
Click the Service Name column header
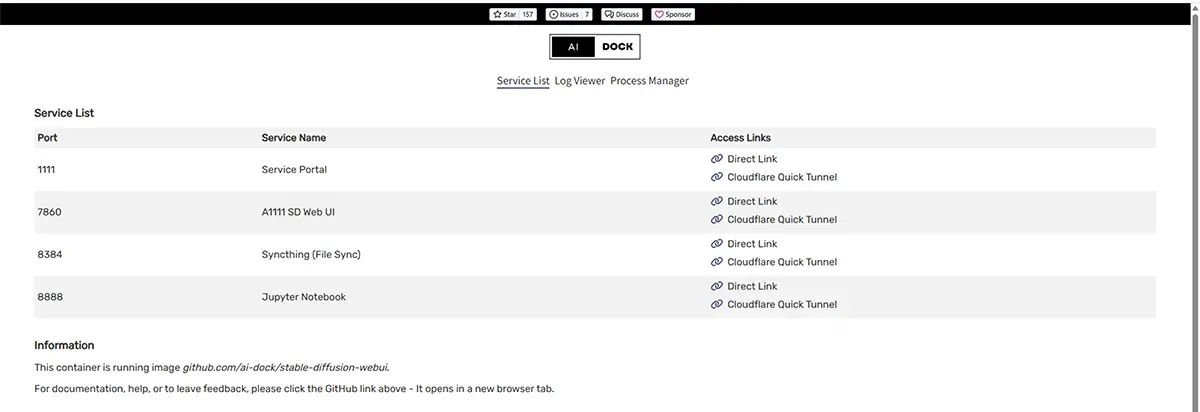pos(294,138)
